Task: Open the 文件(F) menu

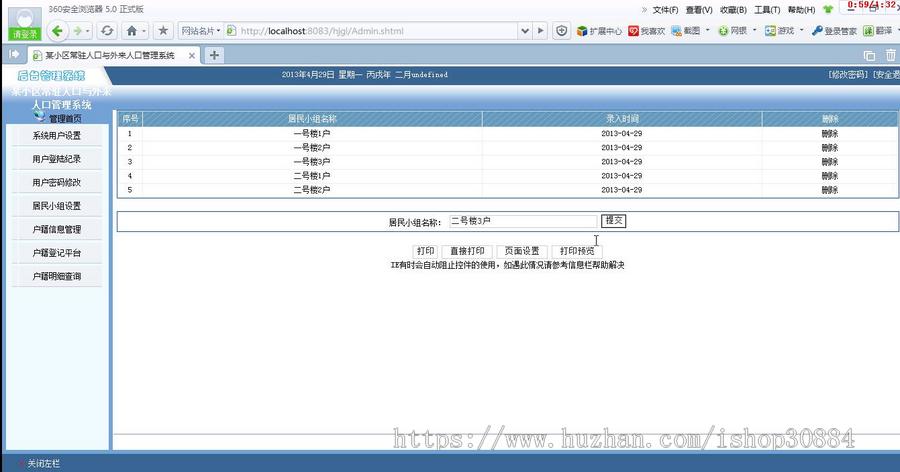Action: click(665, 10)
